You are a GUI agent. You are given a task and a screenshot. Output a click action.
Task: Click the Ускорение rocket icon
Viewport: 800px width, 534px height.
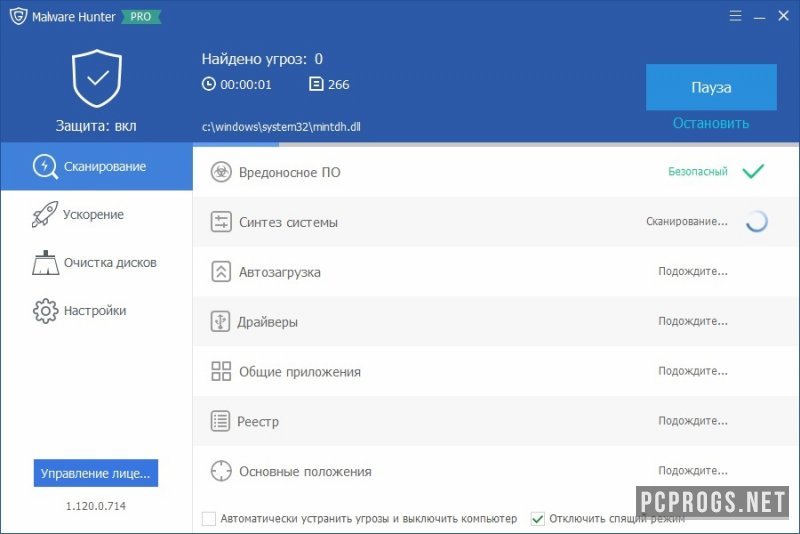click(x=45, y=214)
